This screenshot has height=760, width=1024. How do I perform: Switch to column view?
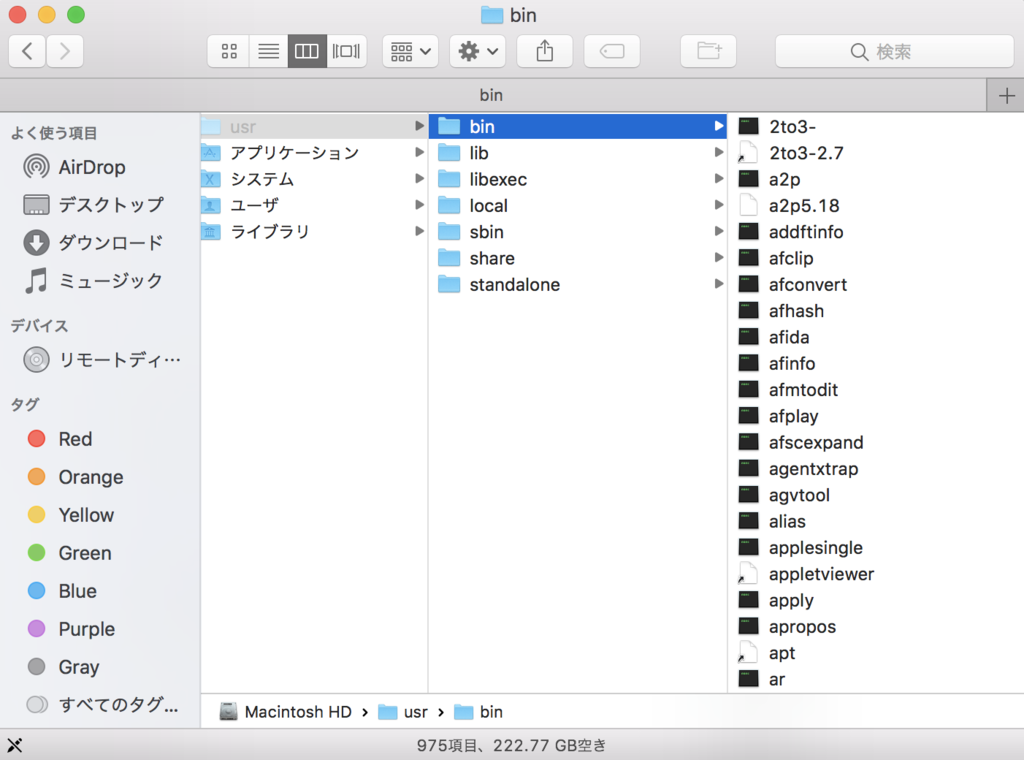(307, 51)
